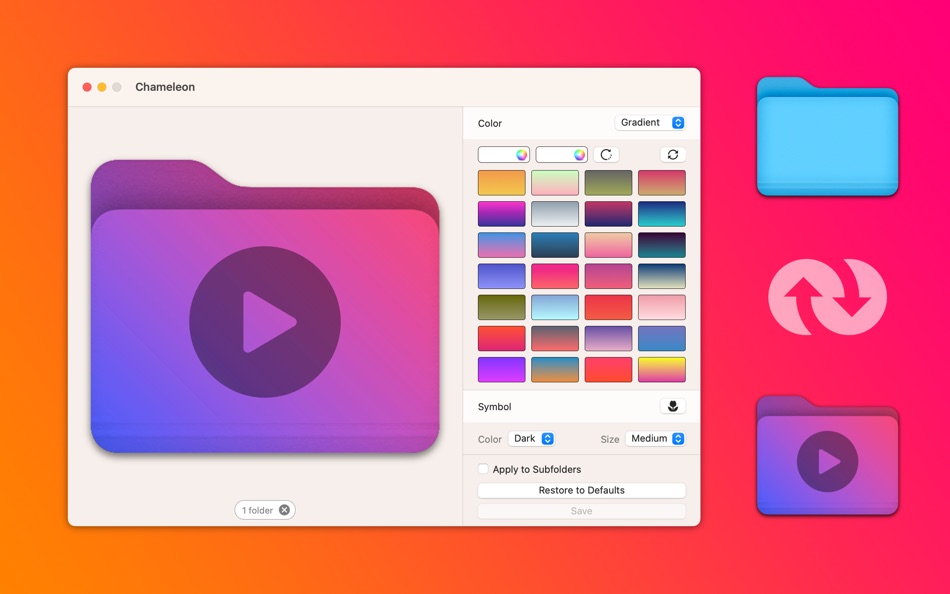Select the pale pink swatch
950x594 pixels.
coord(662,307)
